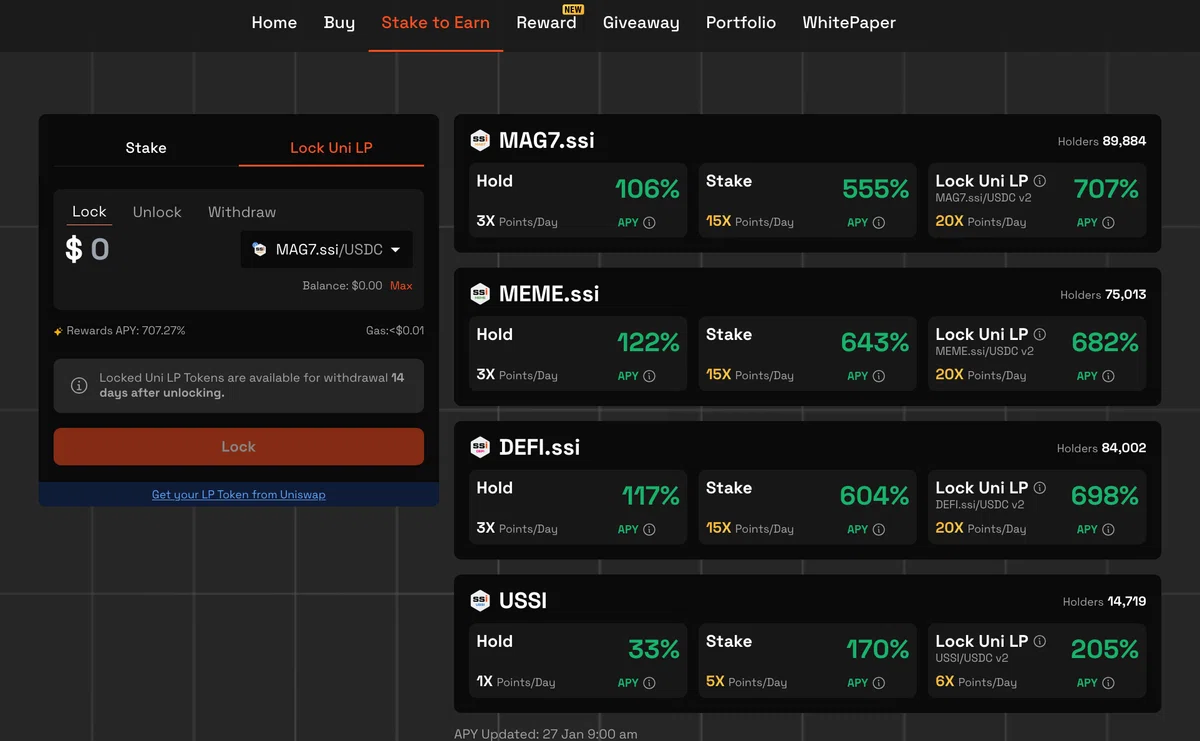This screenshot has width=1200, height=741.
Task: Open the MAG7.ssi Hold APY info icon
Action: 649,223
